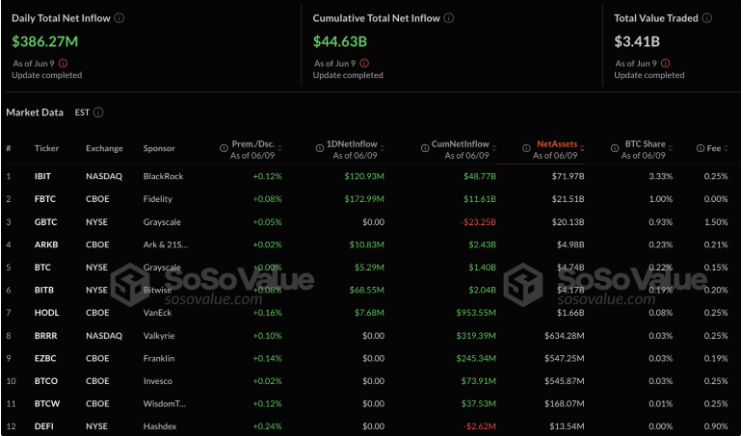This screenshot has height=436, width=744.
Task: Click the $13.54M net assets value
Action: click(567, 427)
